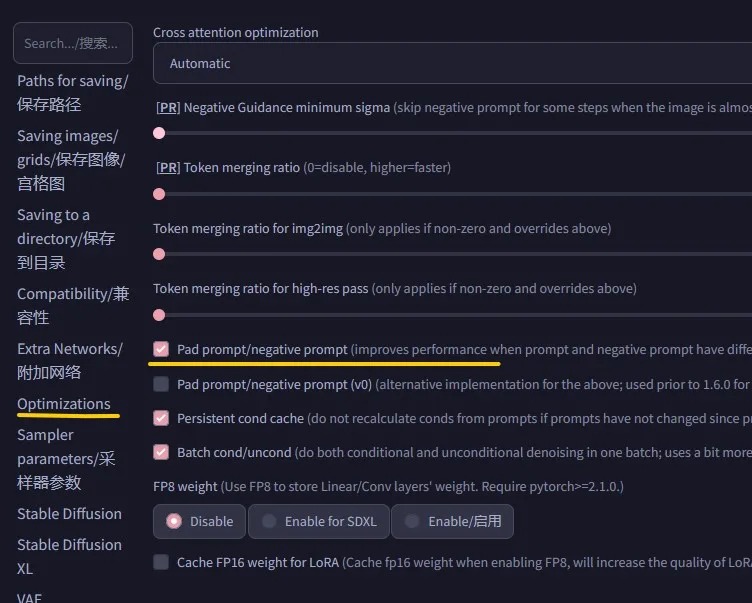Open the Paths for saving settings tab

coord(72,92)
